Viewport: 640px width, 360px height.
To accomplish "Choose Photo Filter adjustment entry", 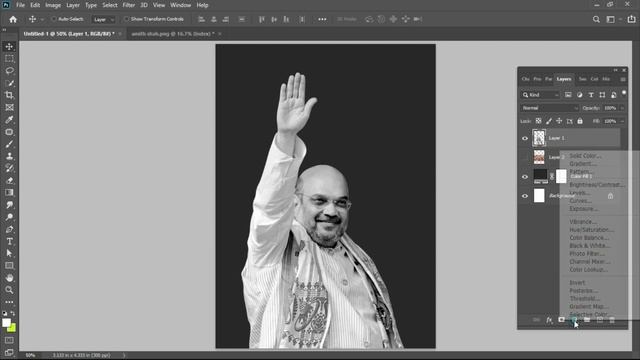I will tap(587, 253).
